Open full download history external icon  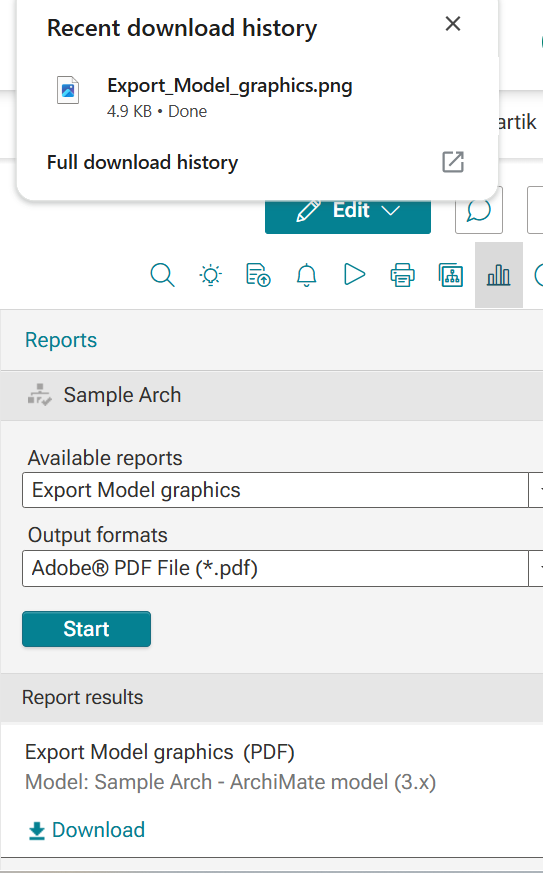453,162
